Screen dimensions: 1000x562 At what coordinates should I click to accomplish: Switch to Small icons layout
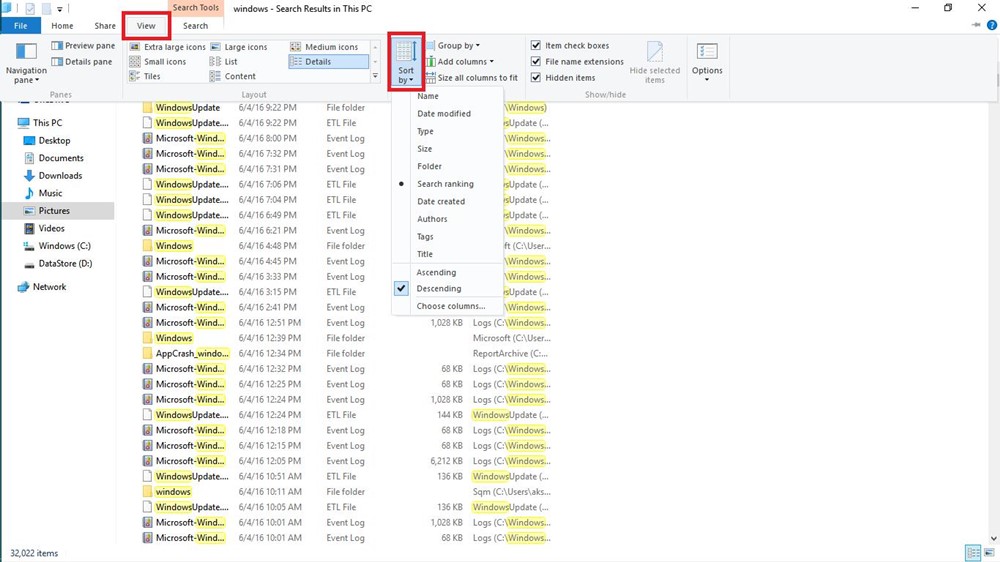tap(158, 62)
